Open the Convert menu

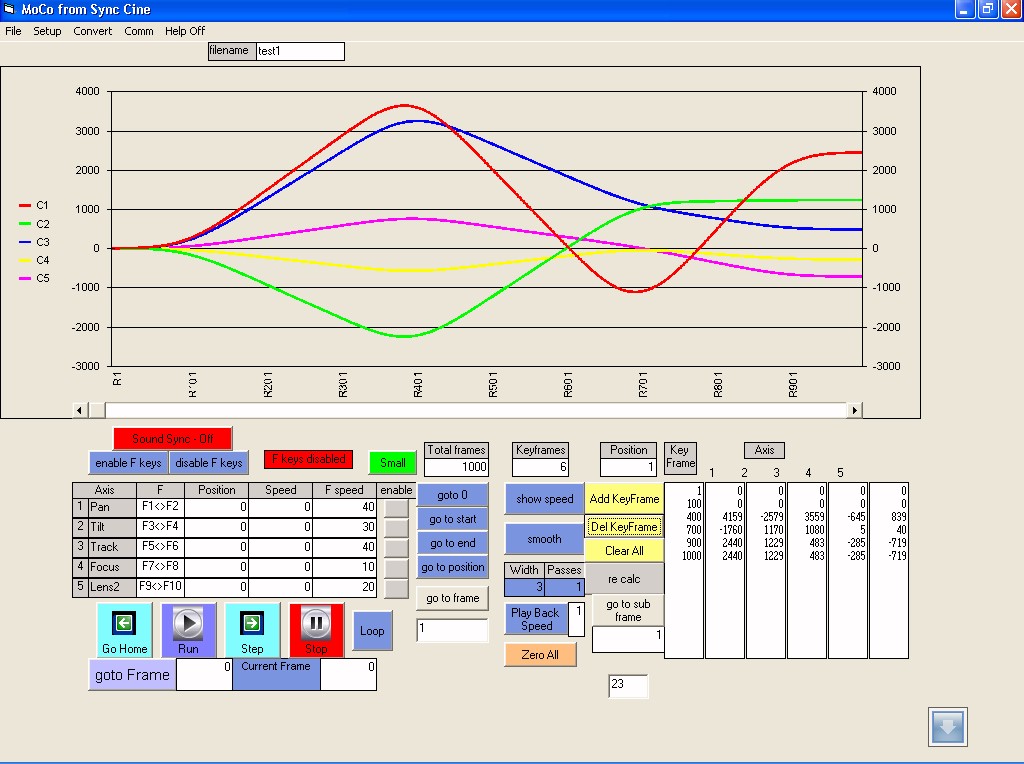pyautogui.click(x=93, y=31)
